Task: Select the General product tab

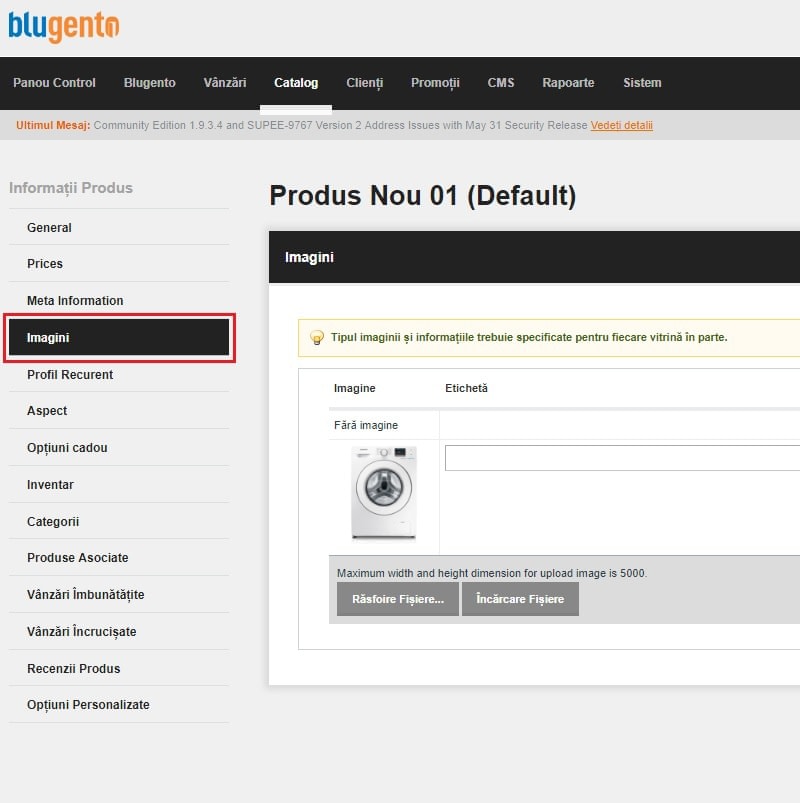Action: (119, 227)
